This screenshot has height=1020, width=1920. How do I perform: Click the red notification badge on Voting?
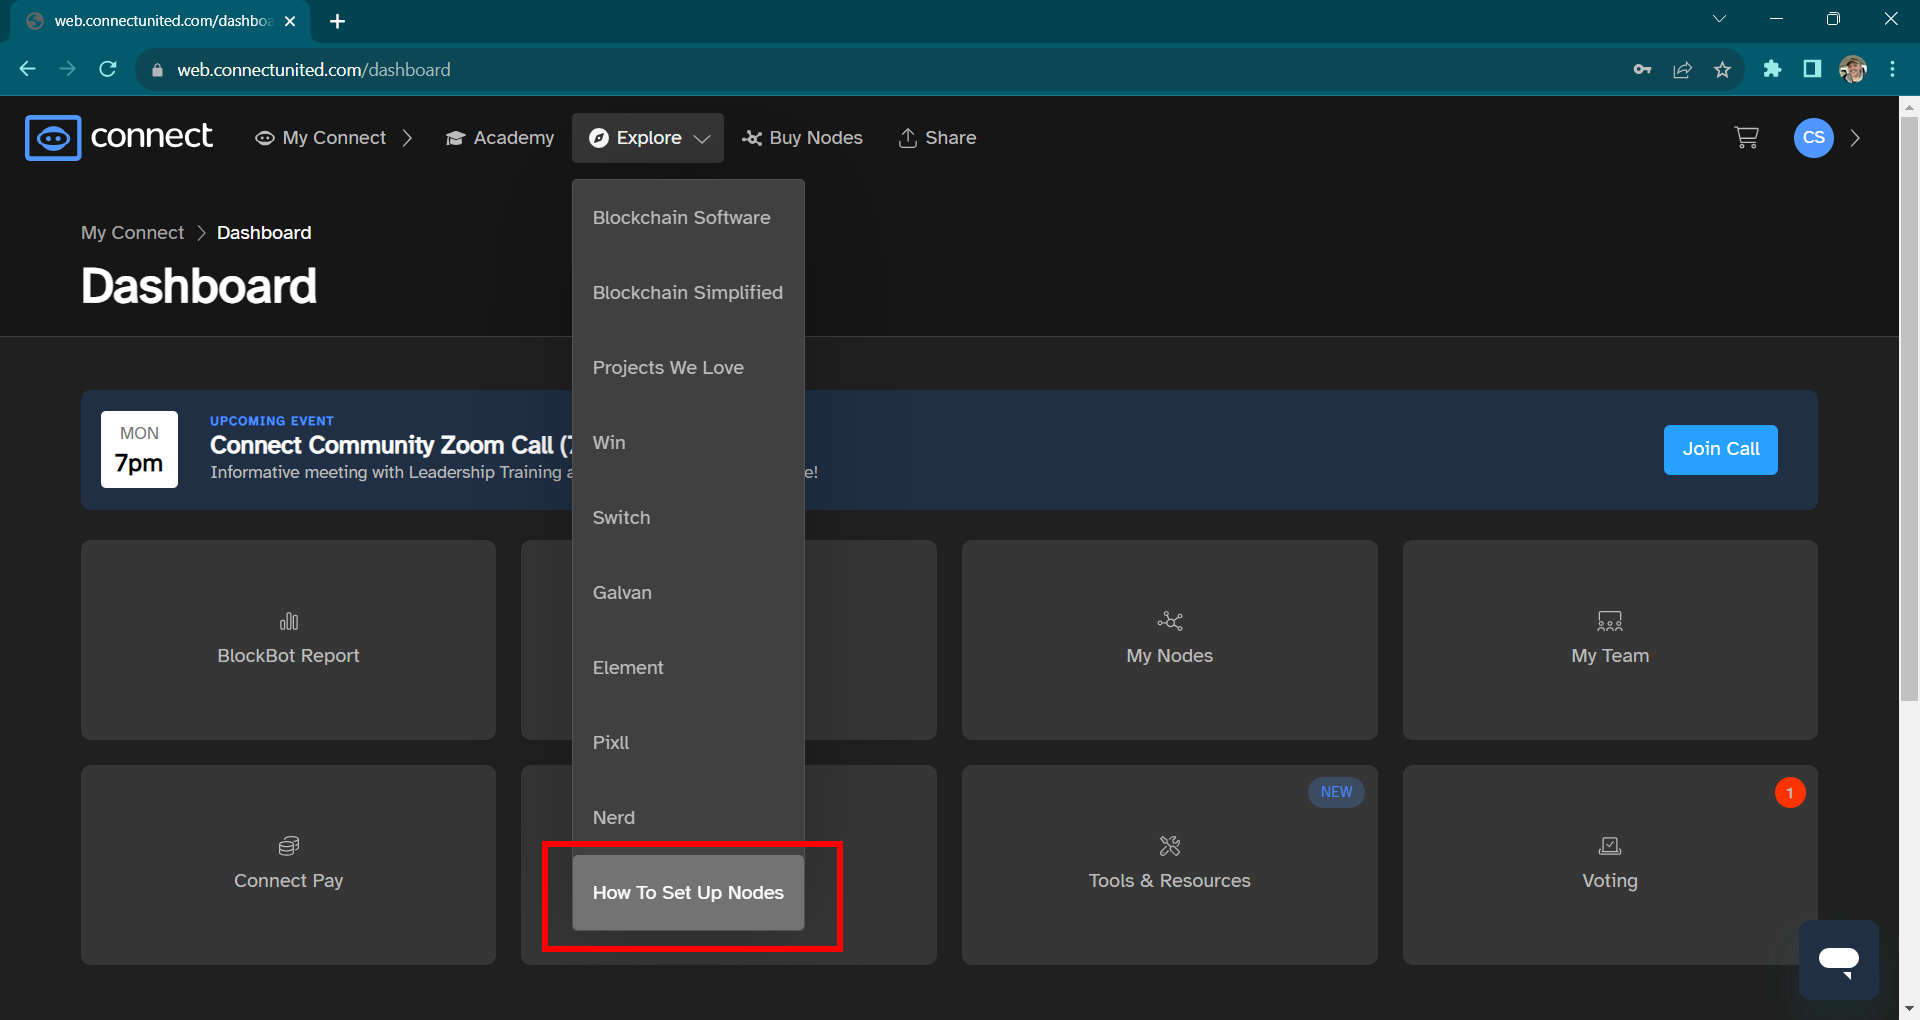click(1790, 793)
